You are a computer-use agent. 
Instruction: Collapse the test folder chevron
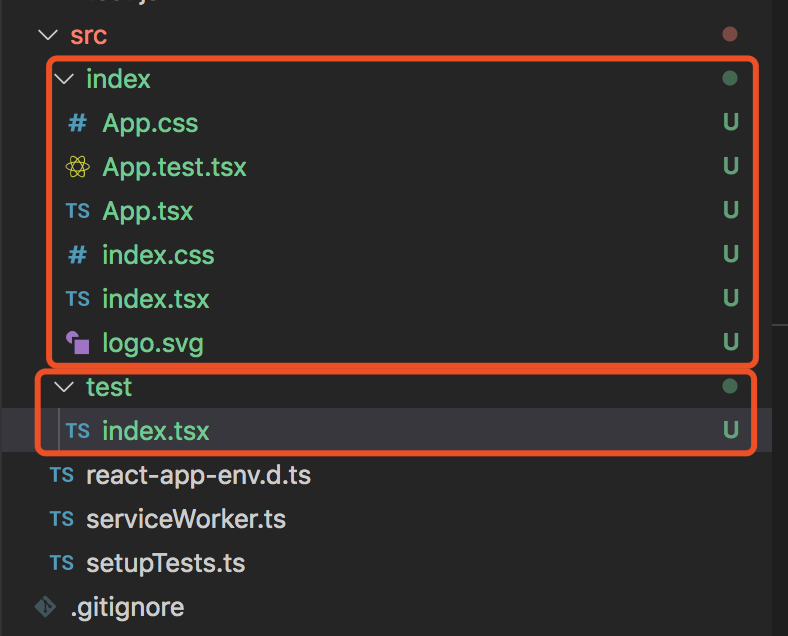[63, 387]
